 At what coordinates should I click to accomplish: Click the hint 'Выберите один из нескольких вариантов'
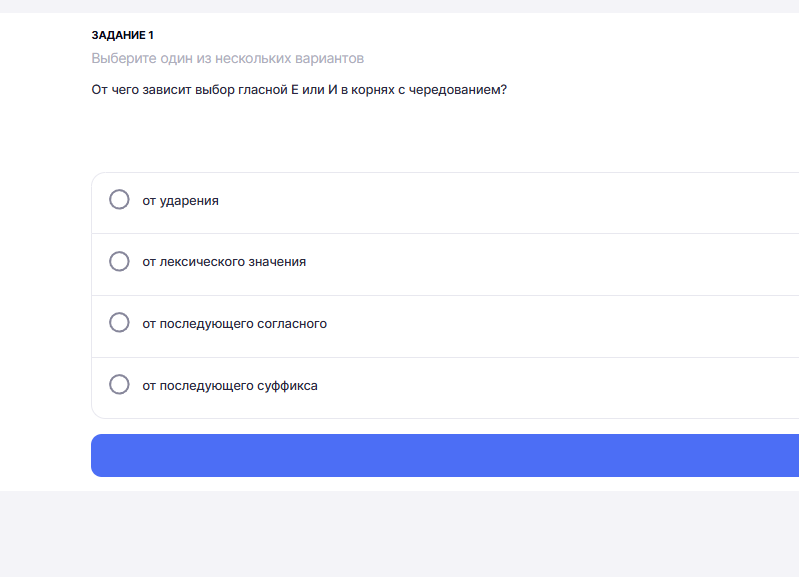point(228,58)
